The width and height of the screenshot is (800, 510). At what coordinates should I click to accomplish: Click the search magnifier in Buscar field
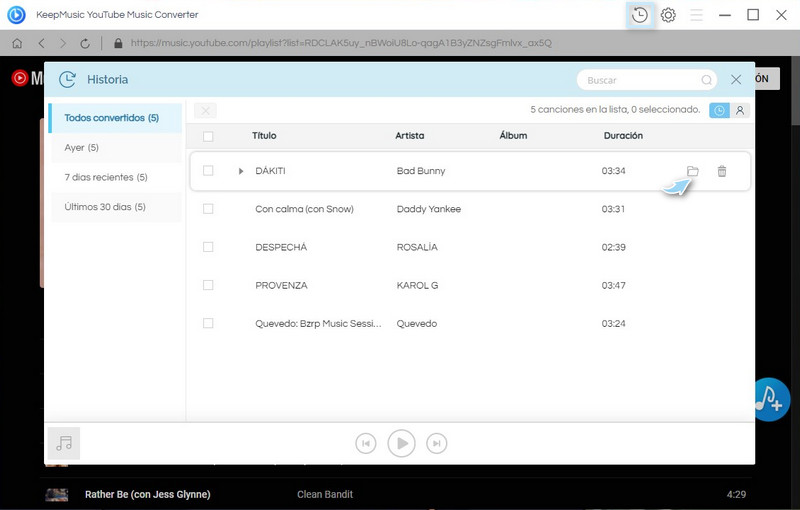[x=706, y=80]
